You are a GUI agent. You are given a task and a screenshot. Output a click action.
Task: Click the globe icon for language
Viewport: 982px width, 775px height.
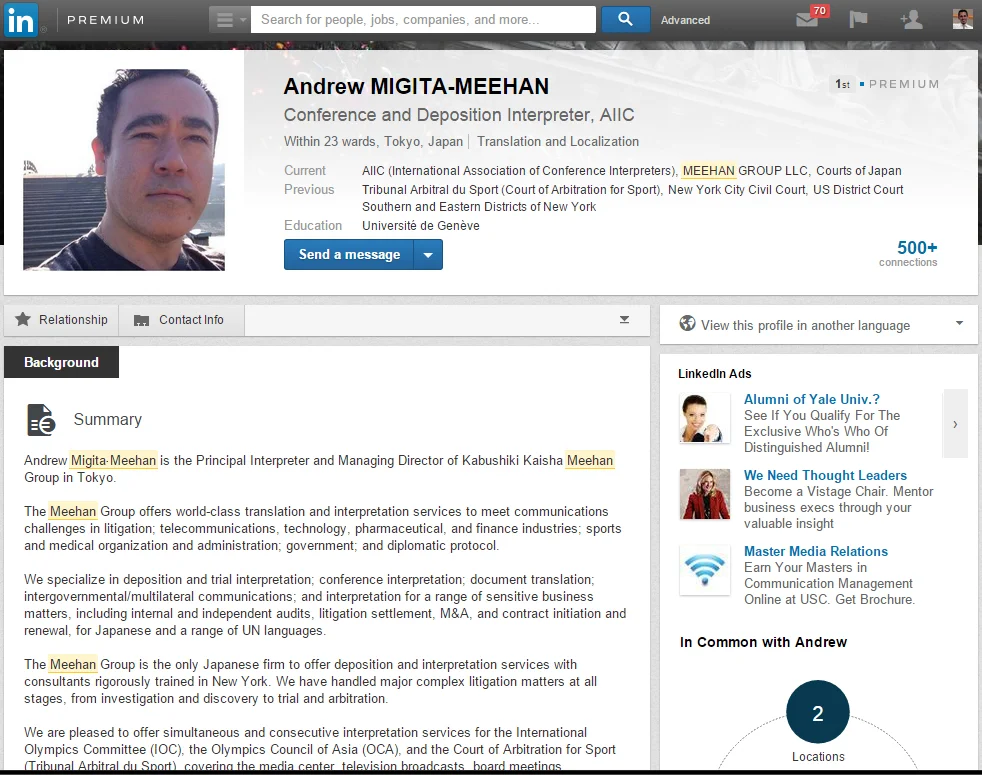coord(688,324)
